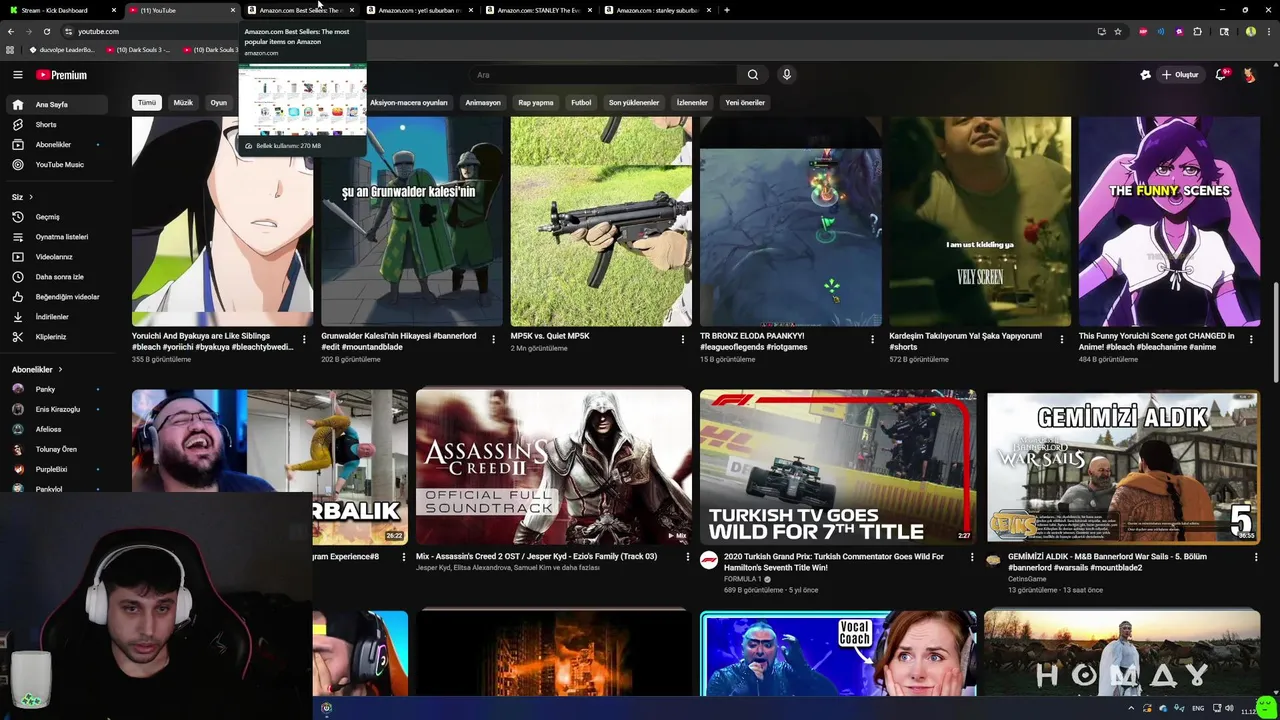Switch to Amazon STANLEY browser tab
1280x720 pixels.
pos(538,10)
